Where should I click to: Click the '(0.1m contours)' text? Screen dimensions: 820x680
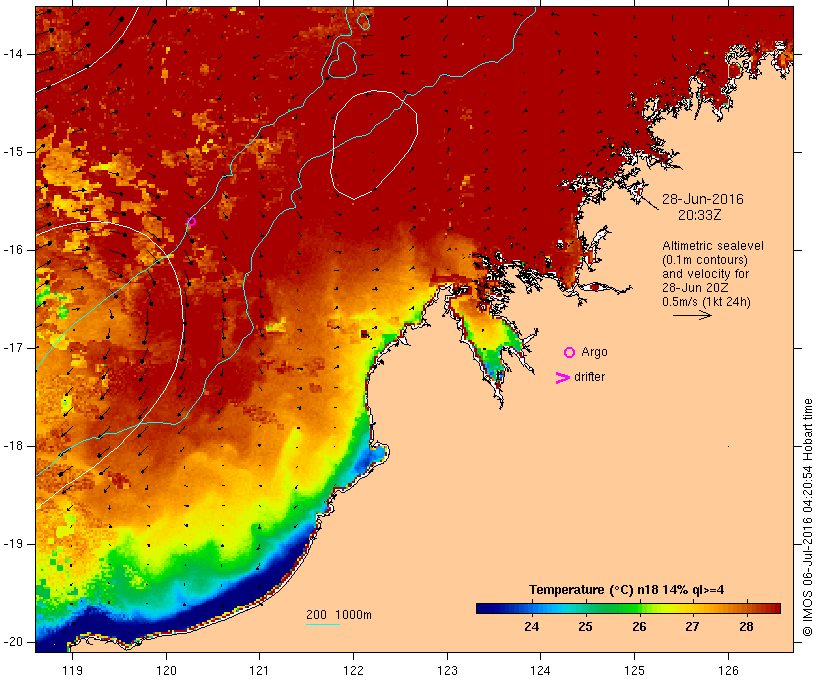click(x=705, y=259)
